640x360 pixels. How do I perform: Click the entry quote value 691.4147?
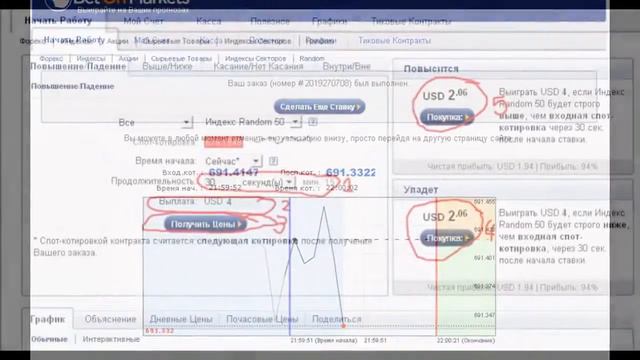point(233,172)
